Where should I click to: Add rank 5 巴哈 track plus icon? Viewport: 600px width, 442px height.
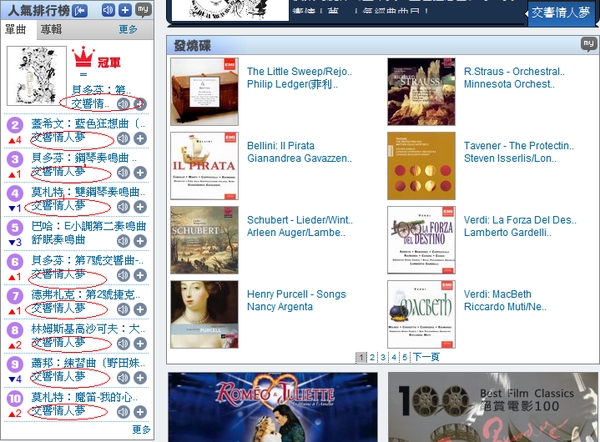point(140,241)
